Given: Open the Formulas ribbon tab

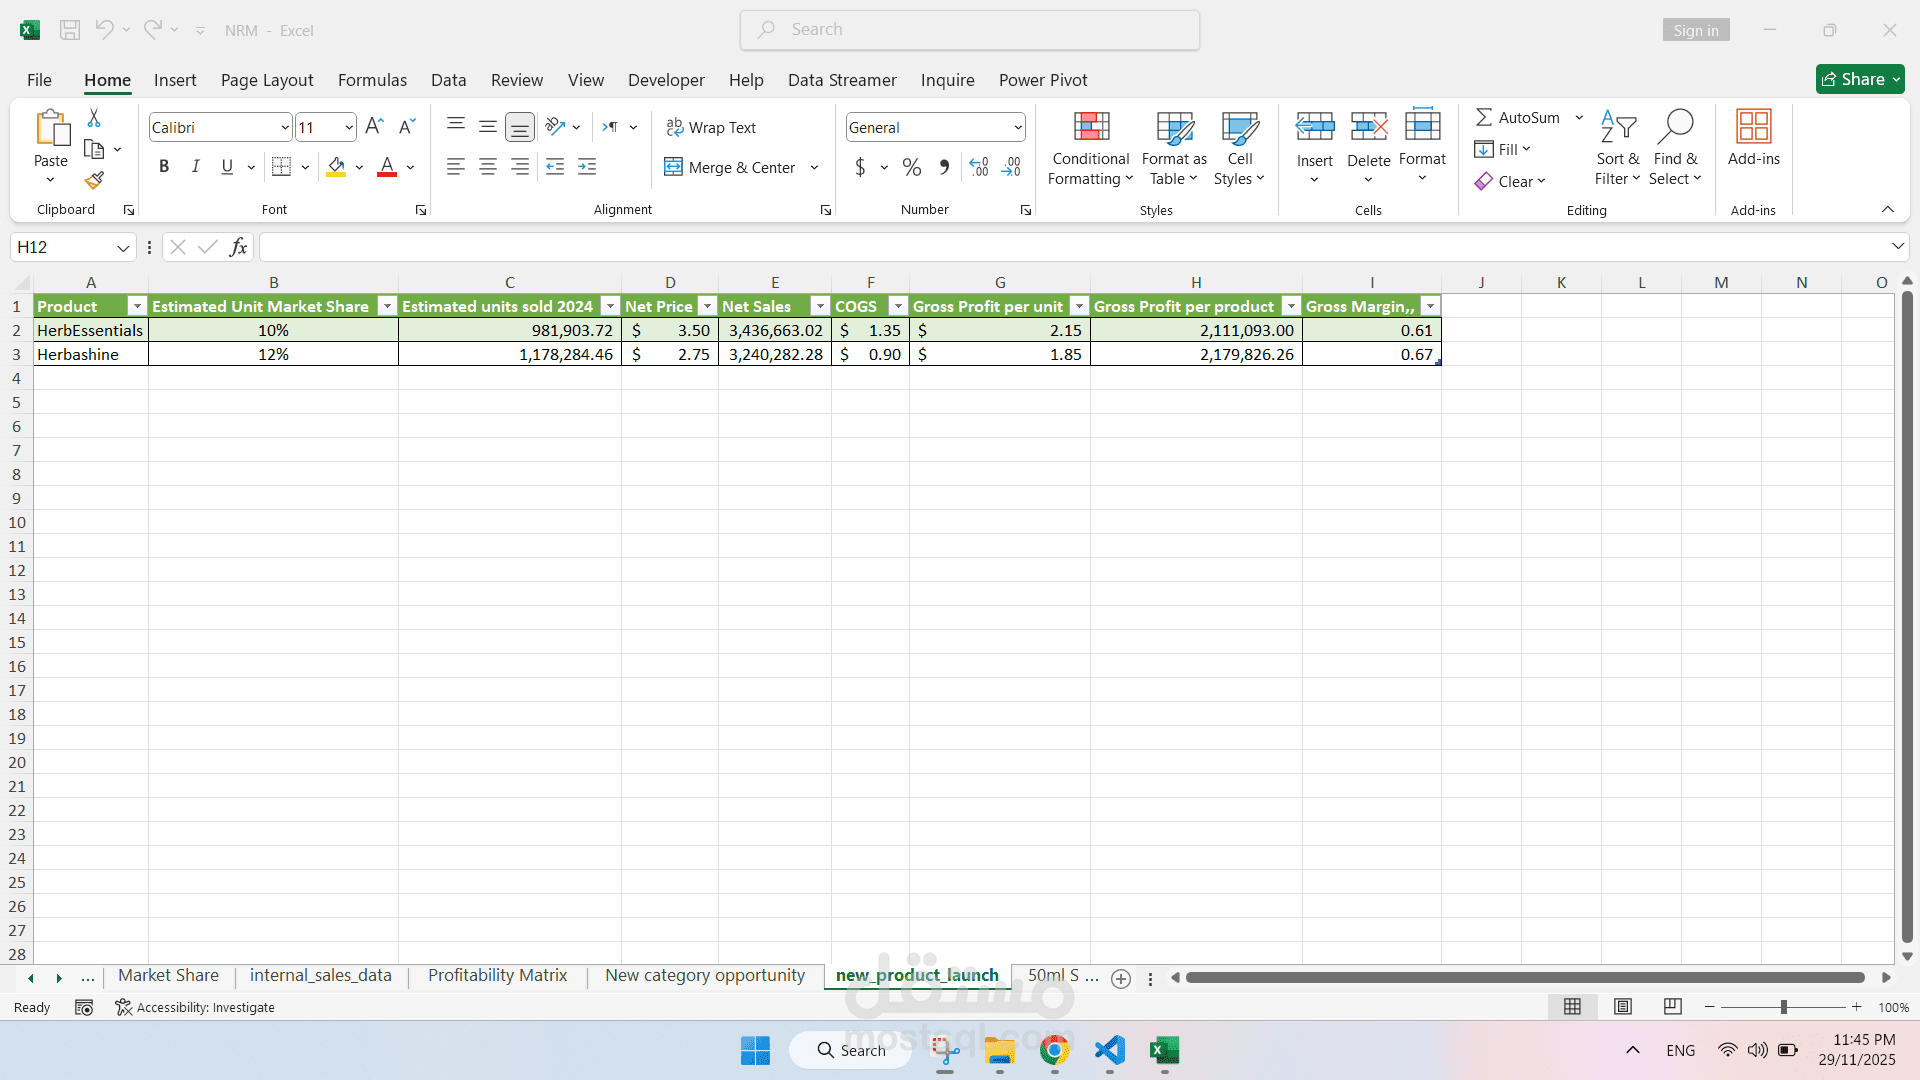Looking at the screenshot, I should pos(372,80).
